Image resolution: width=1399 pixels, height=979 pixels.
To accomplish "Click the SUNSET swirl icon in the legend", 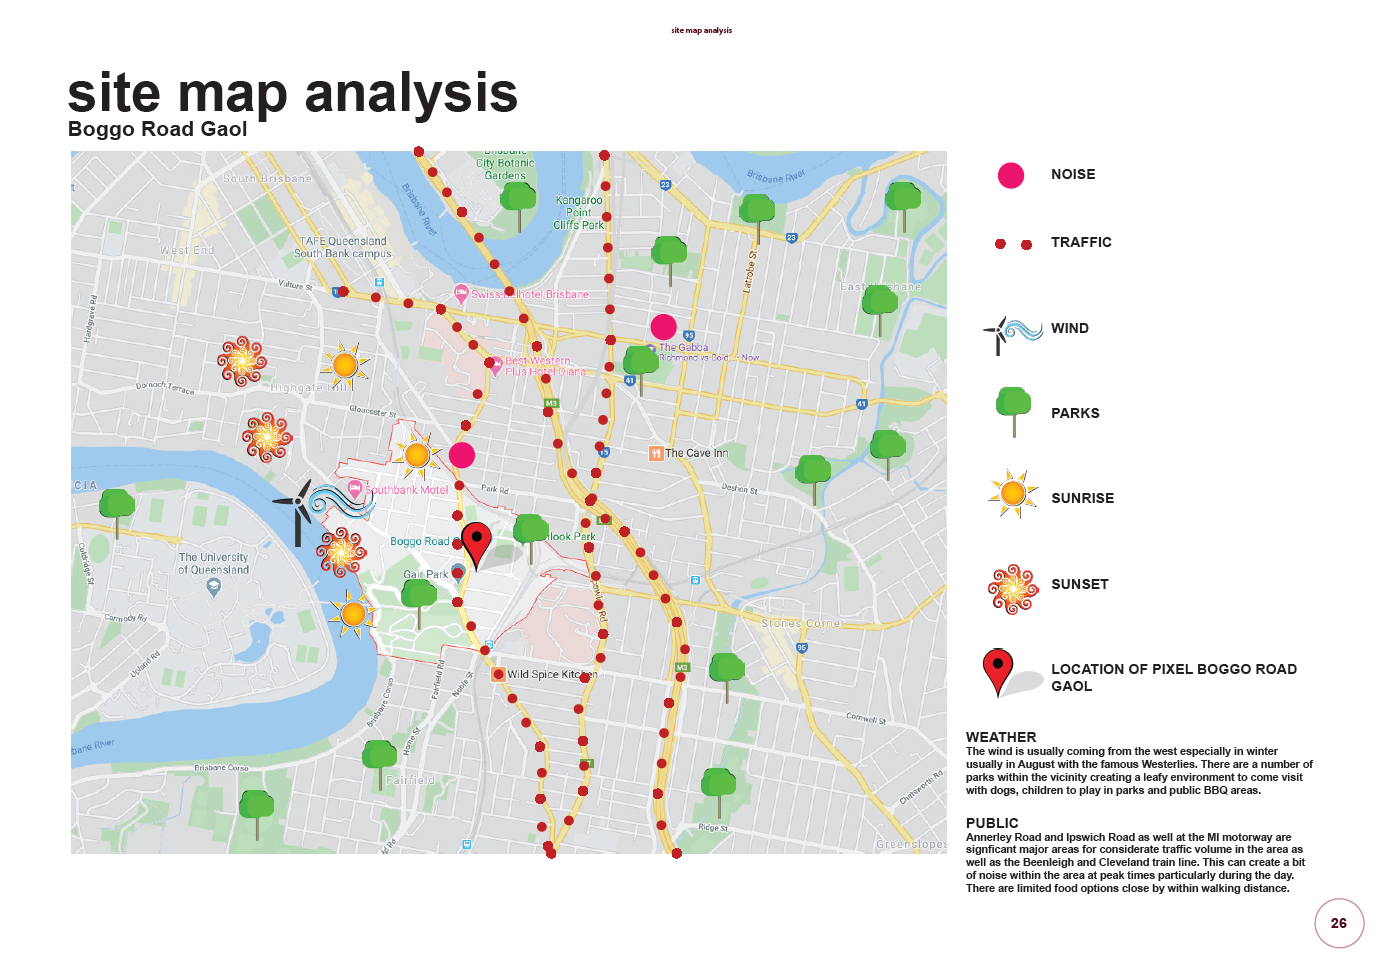I will (x=1013, y=588).
